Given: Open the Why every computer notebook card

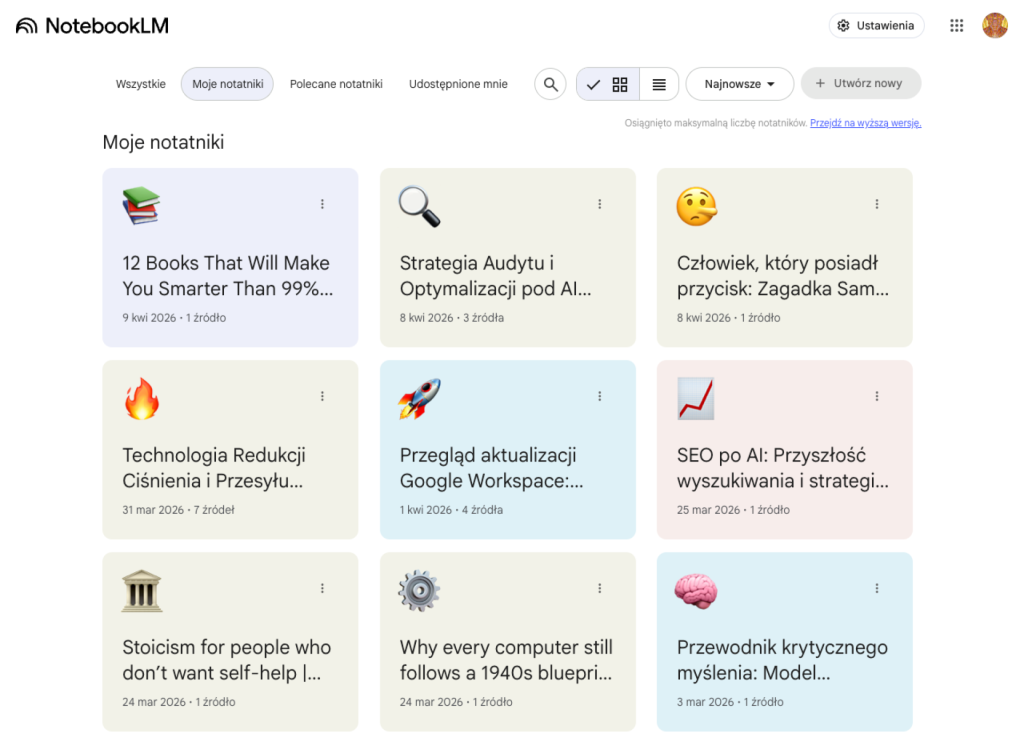Looking at the screenshot, I should tap(507, 660).
